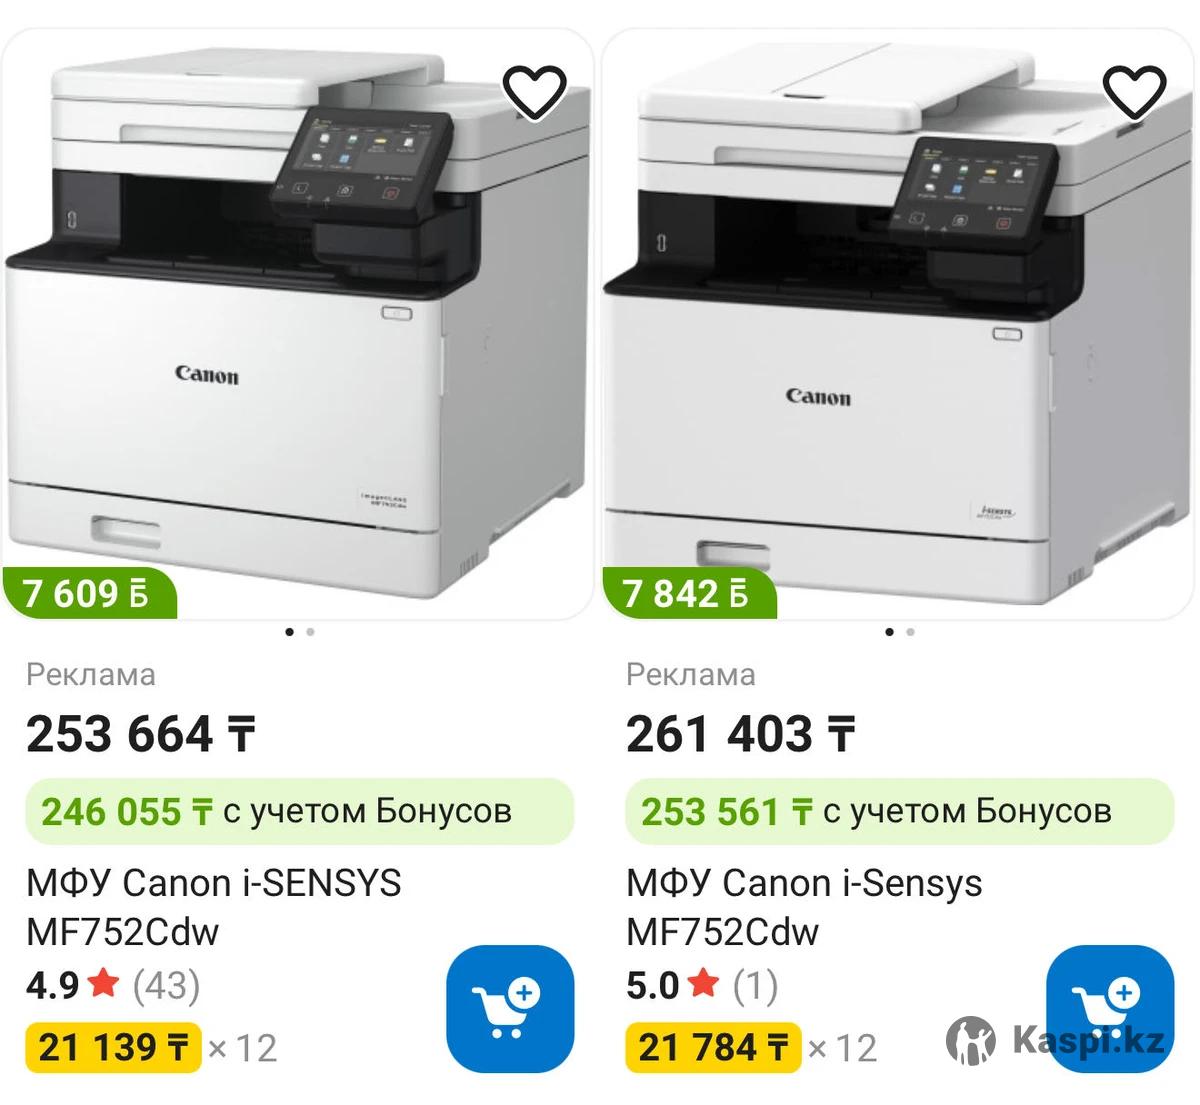Tap the Kaspi.kz logo watermark
The image size is (1200, 1105).
[x=1056, y=1041]
